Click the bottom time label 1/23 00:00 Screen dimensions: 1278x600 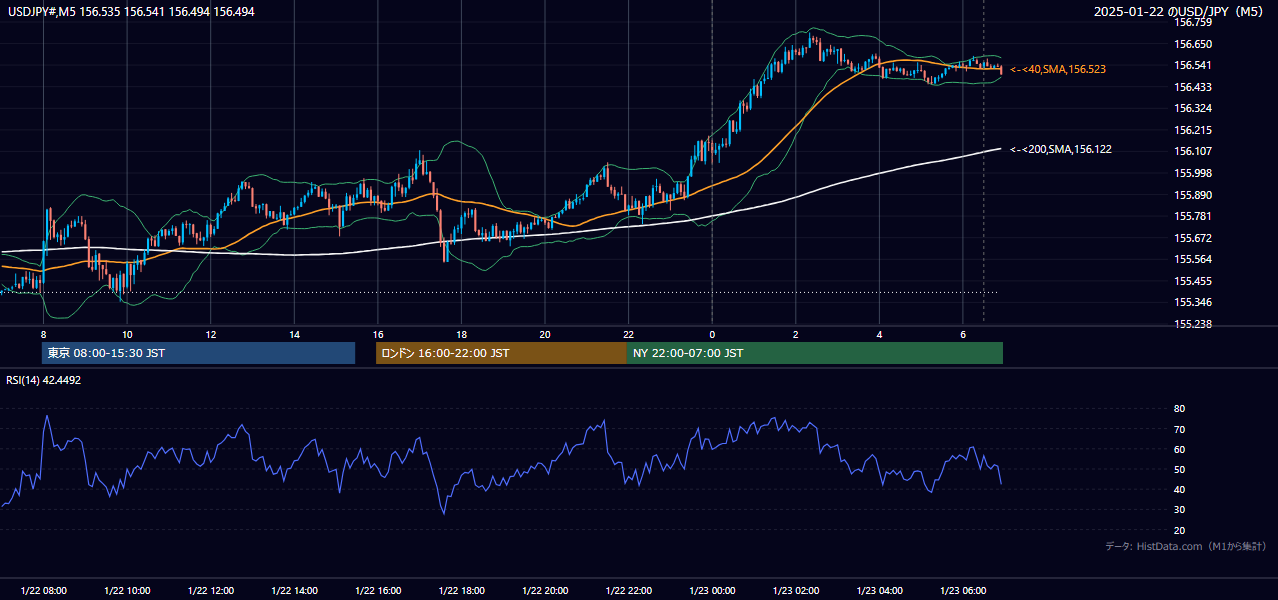click(x=712, y=591)
